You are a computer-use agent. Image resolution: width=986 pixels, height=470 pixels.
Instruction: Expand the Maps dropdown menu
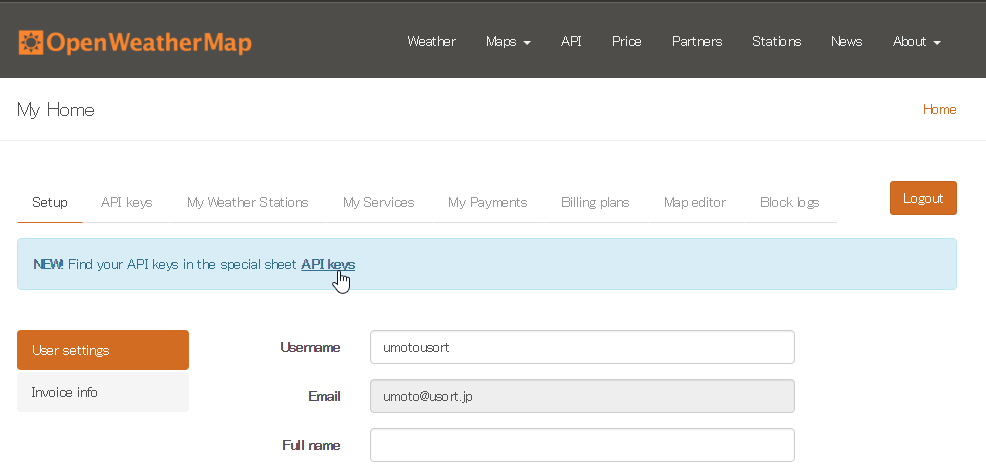tap(508, 42)
